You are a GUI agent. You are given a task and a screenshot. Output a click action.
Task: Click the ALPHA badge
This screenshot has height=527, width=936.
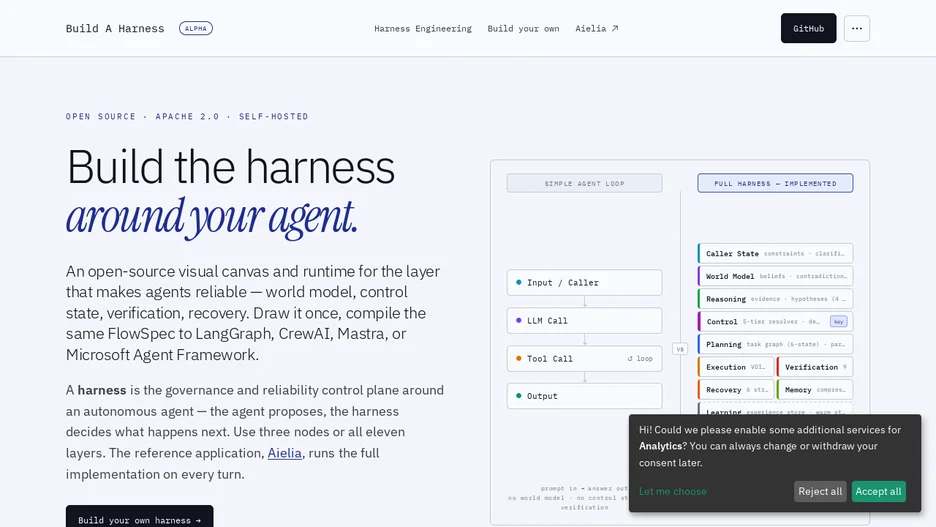[x=196, y=28]
